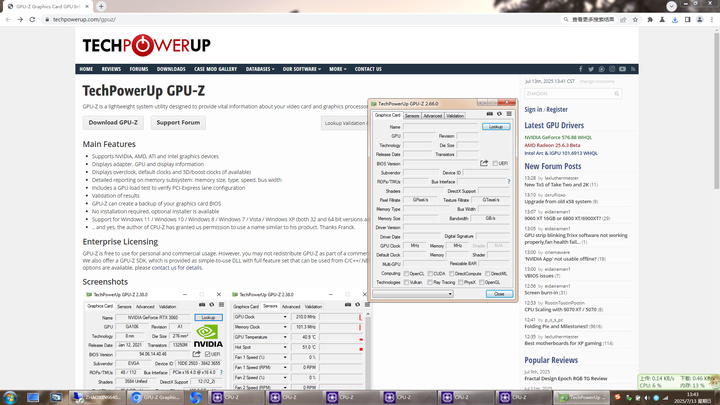
Task: Expand the More nav menu
Action: point(338,69)
